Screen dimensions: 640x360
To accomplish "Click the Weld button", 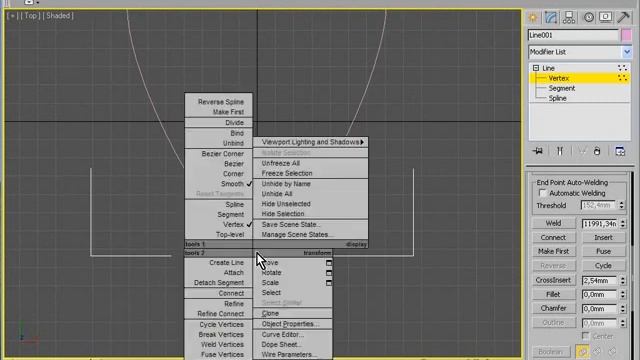I will (x=553, y=223).
